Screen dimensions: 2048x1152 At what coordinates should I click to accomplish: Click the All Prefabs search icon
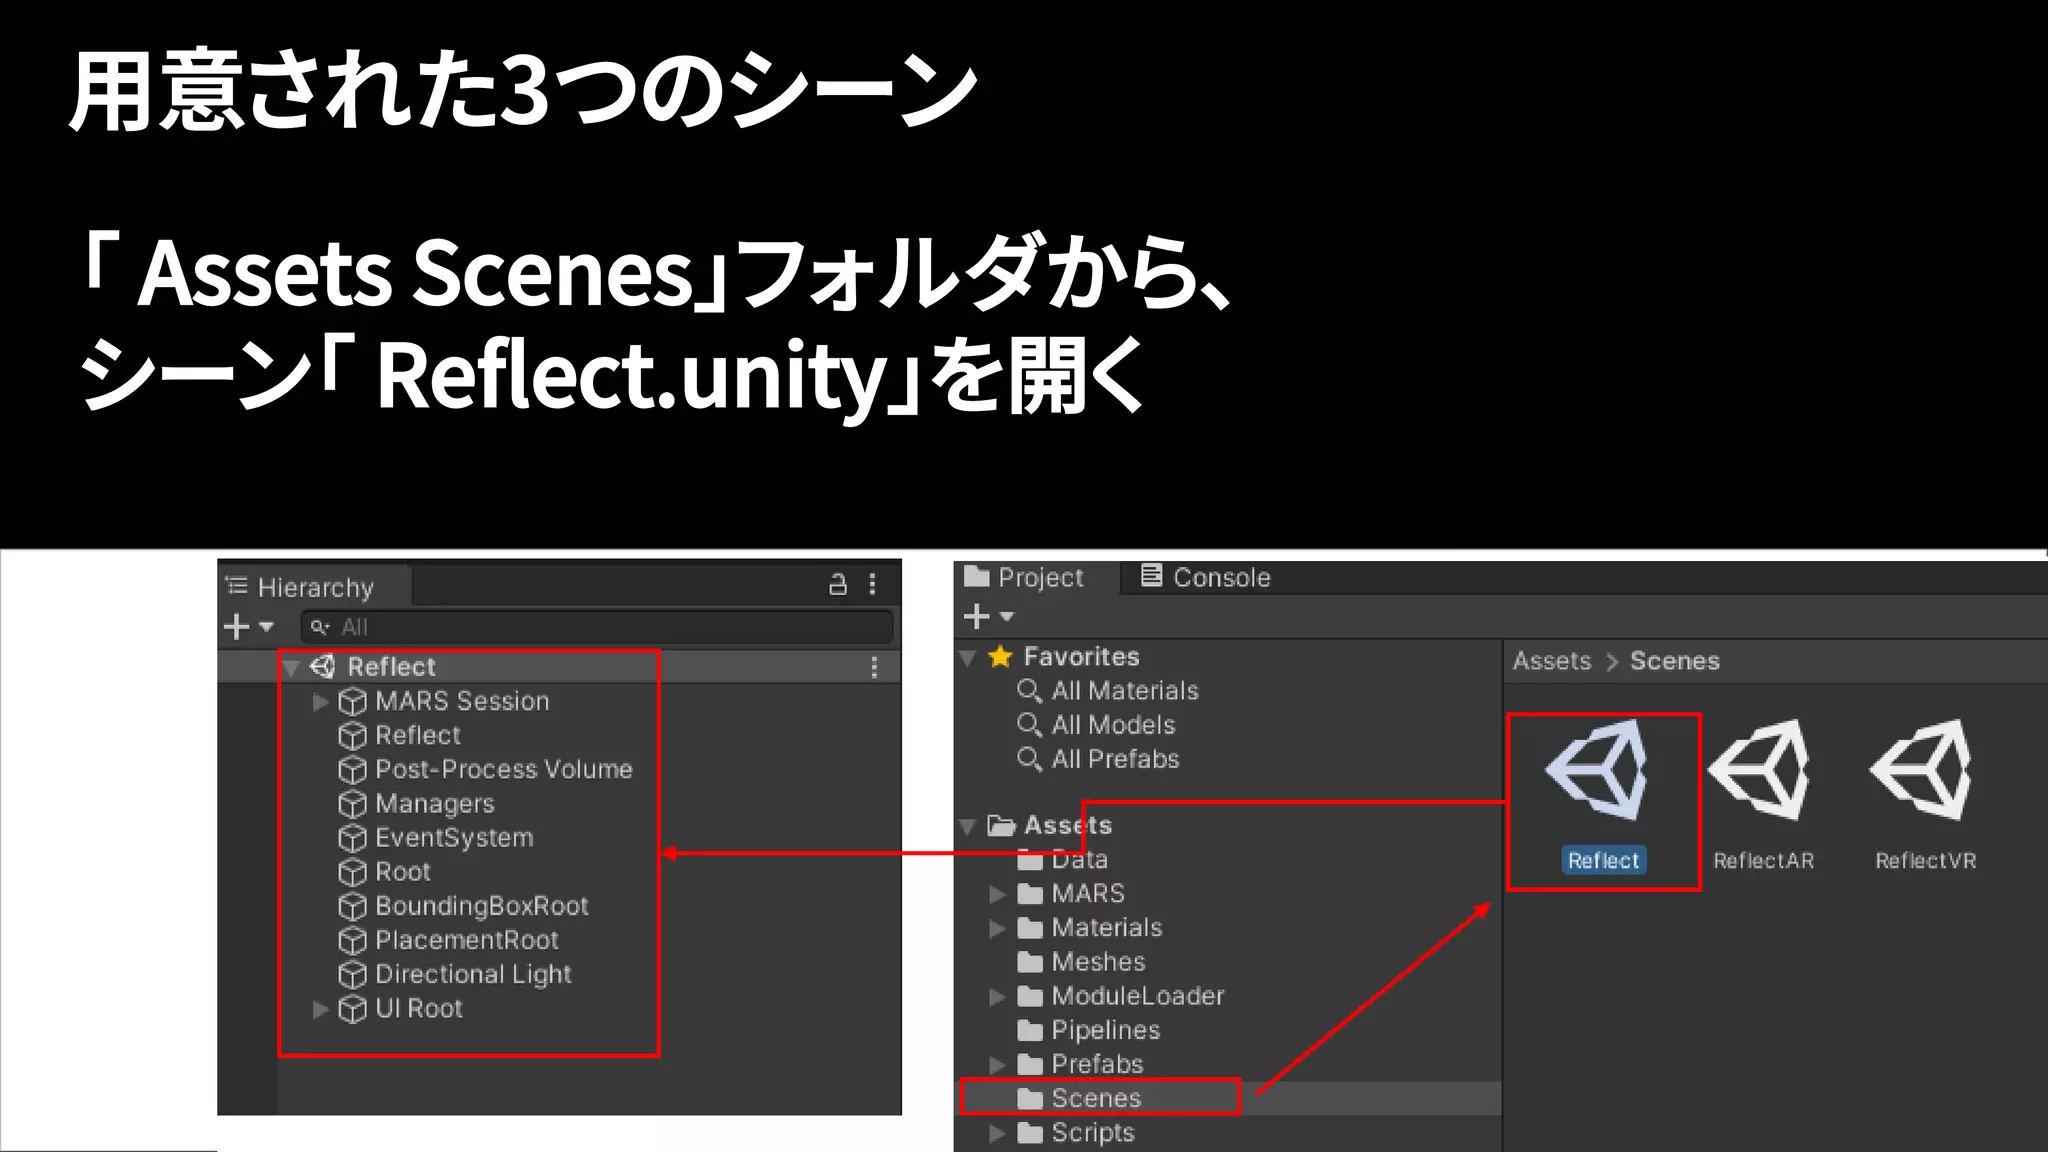tap(1030, 759)
